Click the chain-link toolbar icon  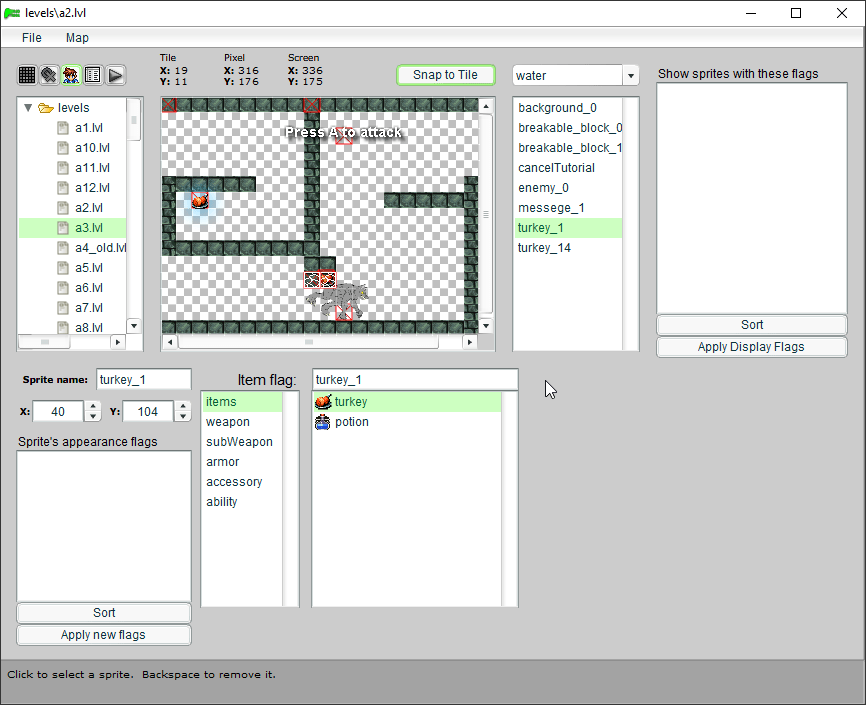tap(49, 75)
